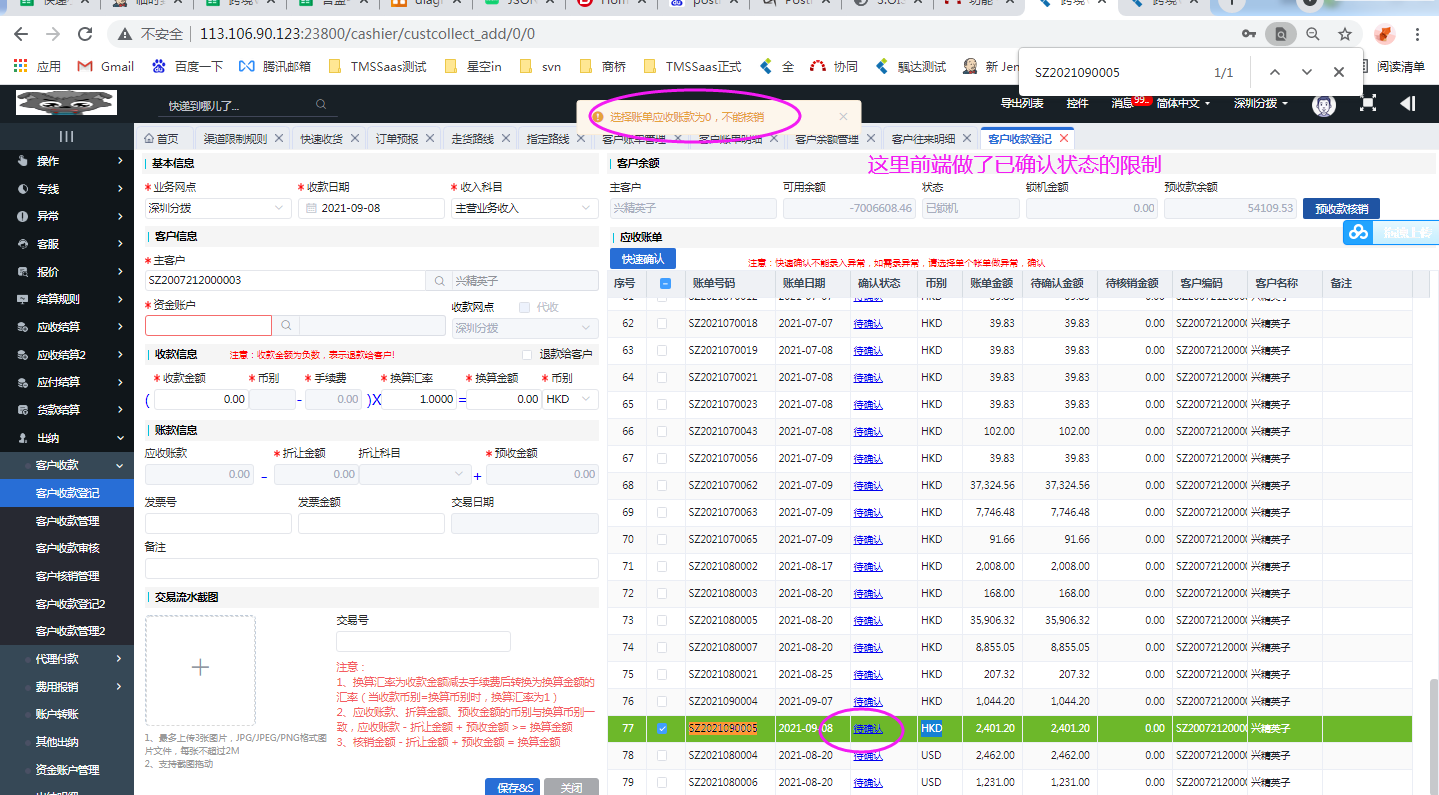Click the plus icon to upload a transaction screenshot
Viewport: 1439px width, 795px height.
pyautogui.click(x=200, y=668)
